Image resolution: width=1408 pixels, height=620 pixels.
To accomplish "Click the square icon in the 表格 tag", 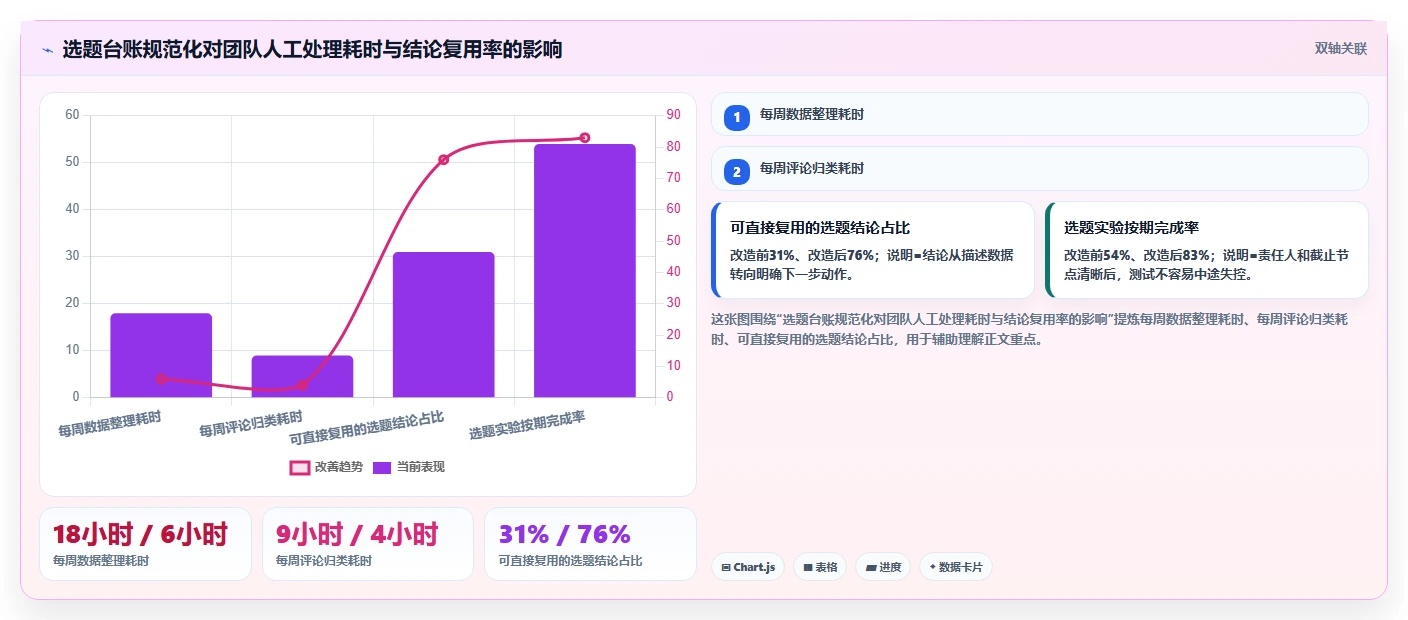I will [x=808, y=567].
